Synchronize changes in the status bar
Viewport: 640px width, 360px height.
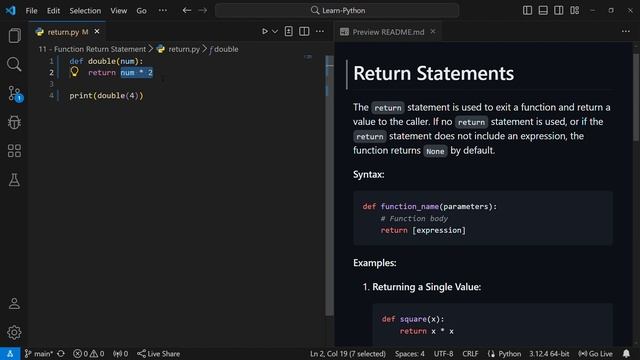[x=61, y=353]
